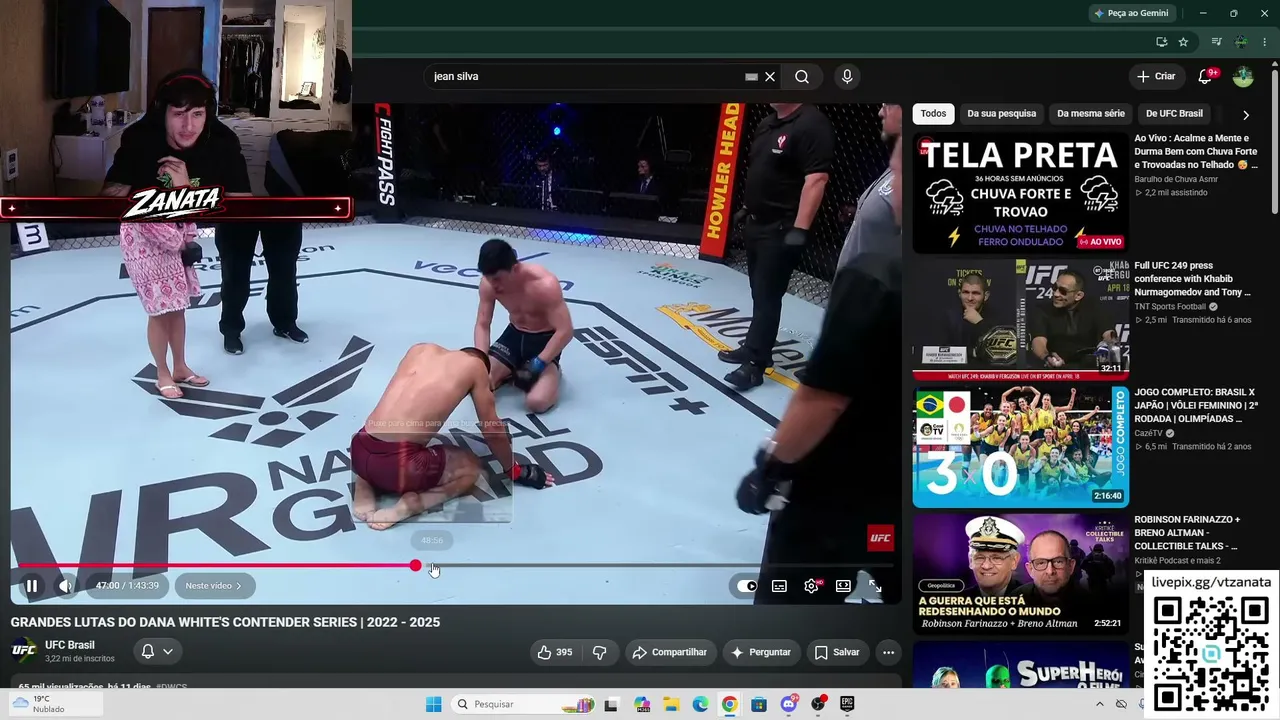
Task: Select the 'De UFC Brasil' chip
Action: tap(1174, 114)
